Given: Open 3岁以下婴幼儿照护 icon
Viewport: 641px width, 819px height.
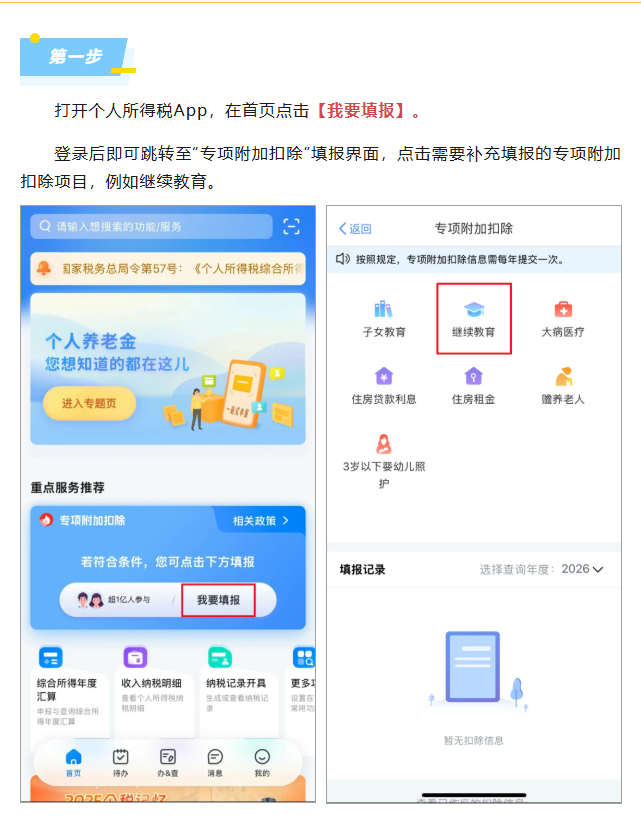Looking at the screenshot, I should 384,444.
